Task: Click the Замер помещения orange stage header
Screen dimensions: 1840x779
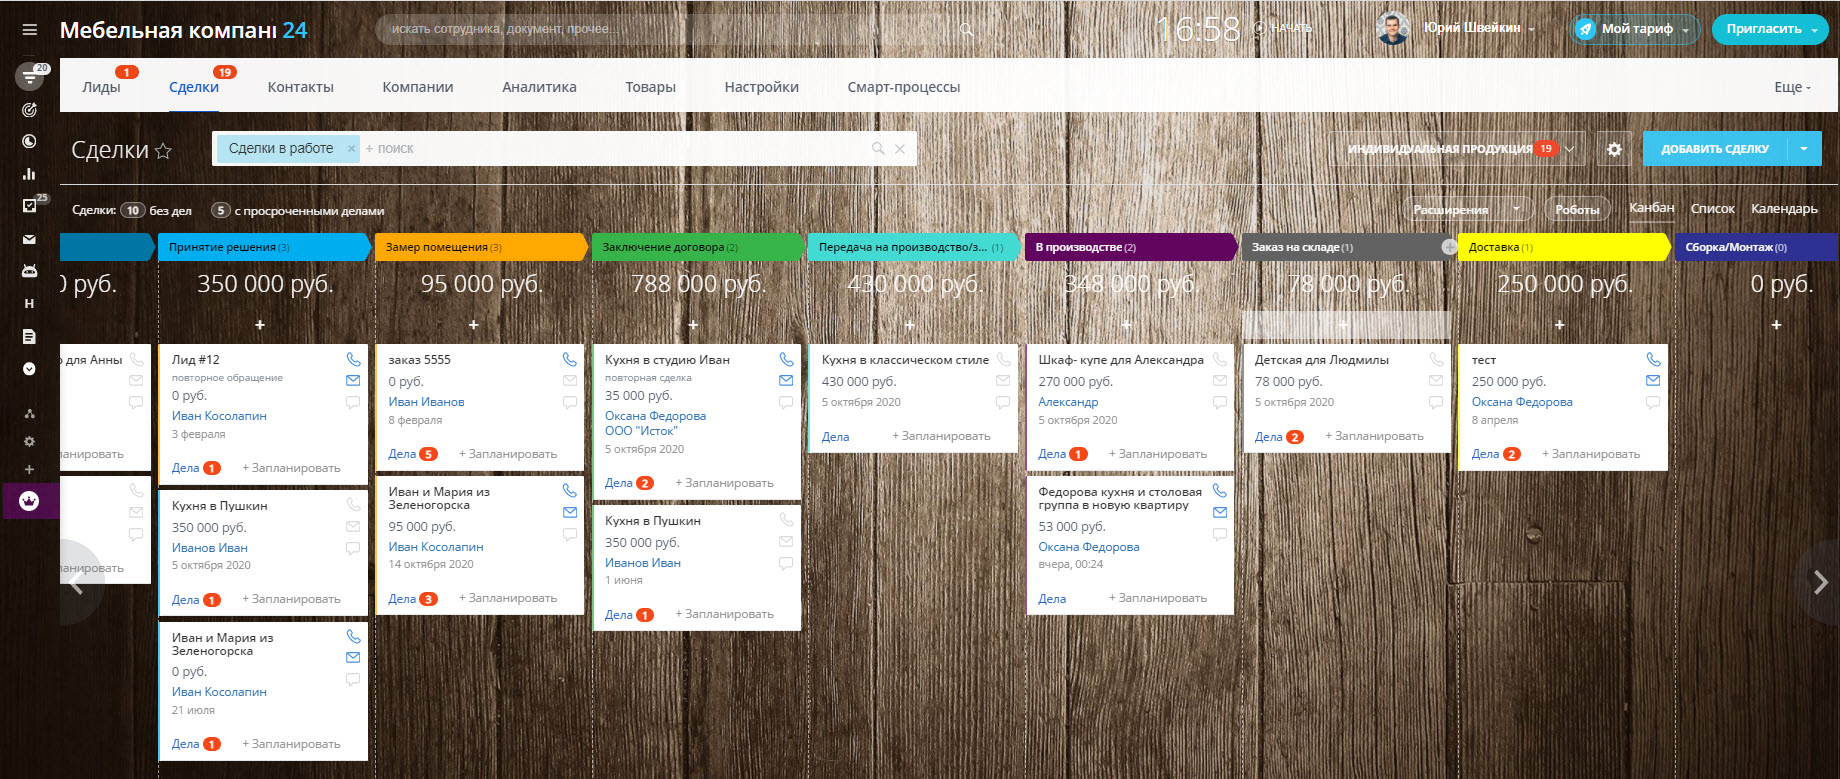Action: 480,247
